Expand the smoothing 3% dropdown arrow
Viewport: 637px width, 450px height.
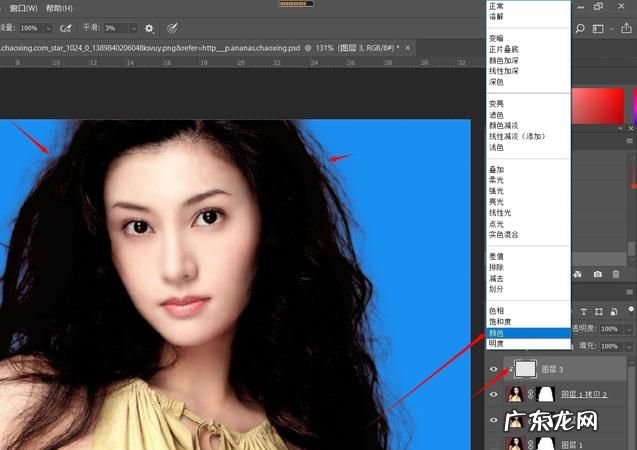(x=132, y=28)
